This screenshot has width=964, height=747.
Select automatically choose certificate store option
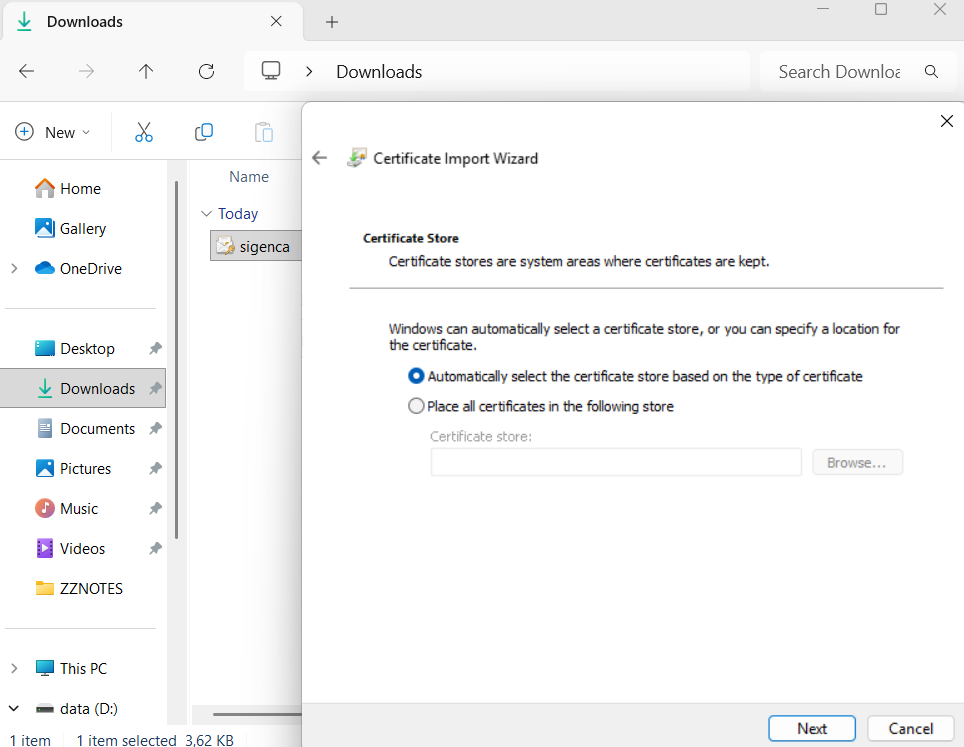pyautogui.click(x=417, y=377)
